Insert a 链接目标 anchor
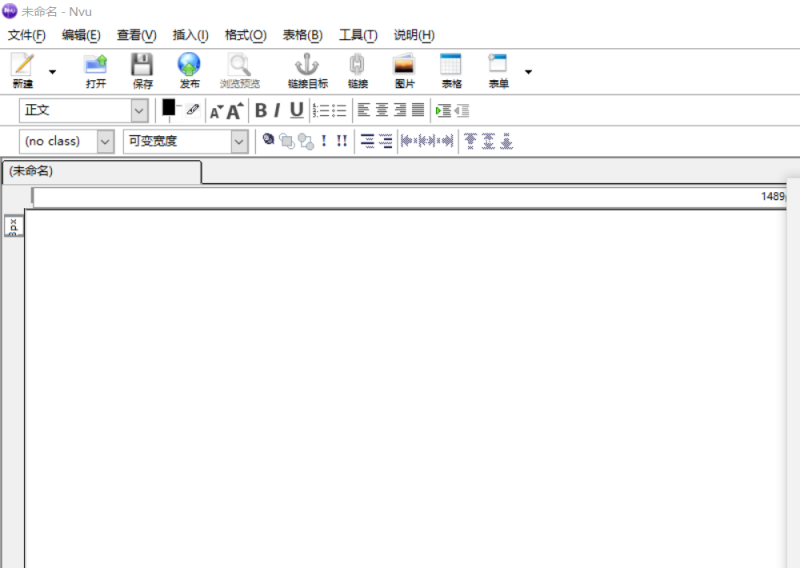800x568 pixels. pyautogui.click(x=307, y=67)
